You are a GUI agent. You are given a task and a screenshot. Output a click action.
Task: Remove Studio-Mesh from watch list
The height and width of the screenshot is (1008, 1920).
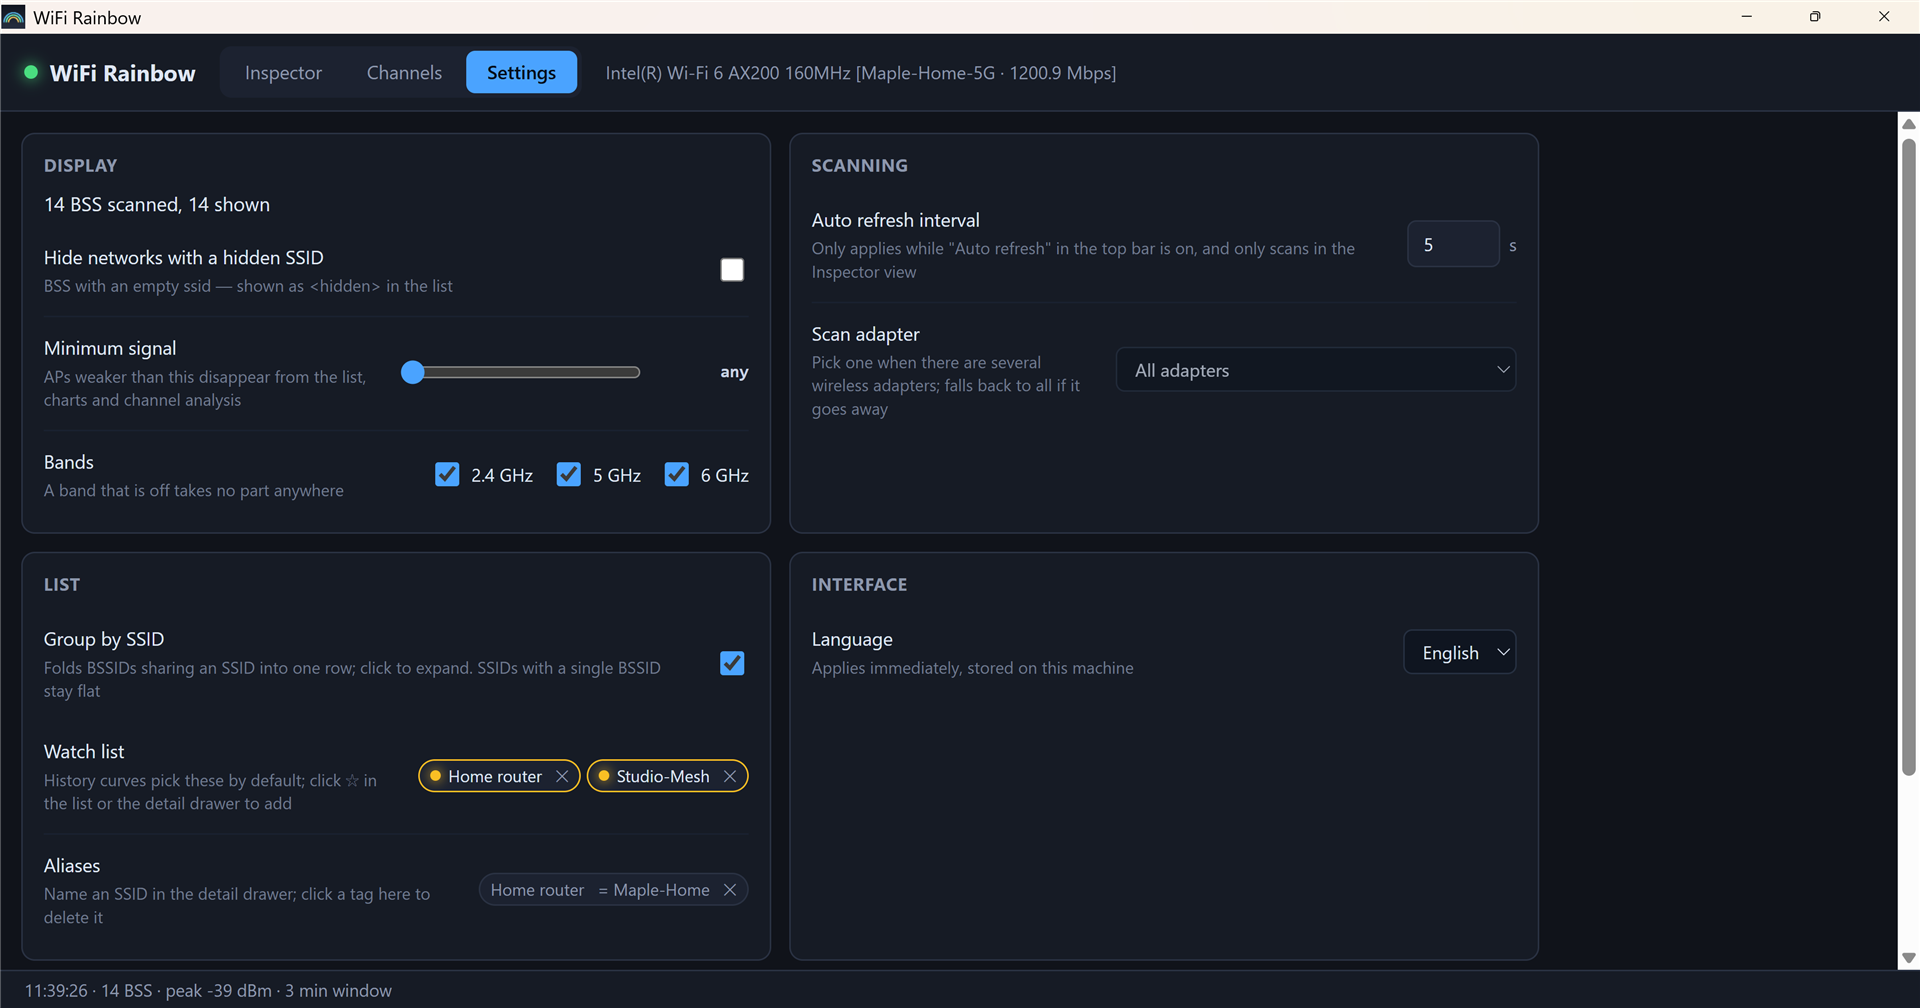730,776
